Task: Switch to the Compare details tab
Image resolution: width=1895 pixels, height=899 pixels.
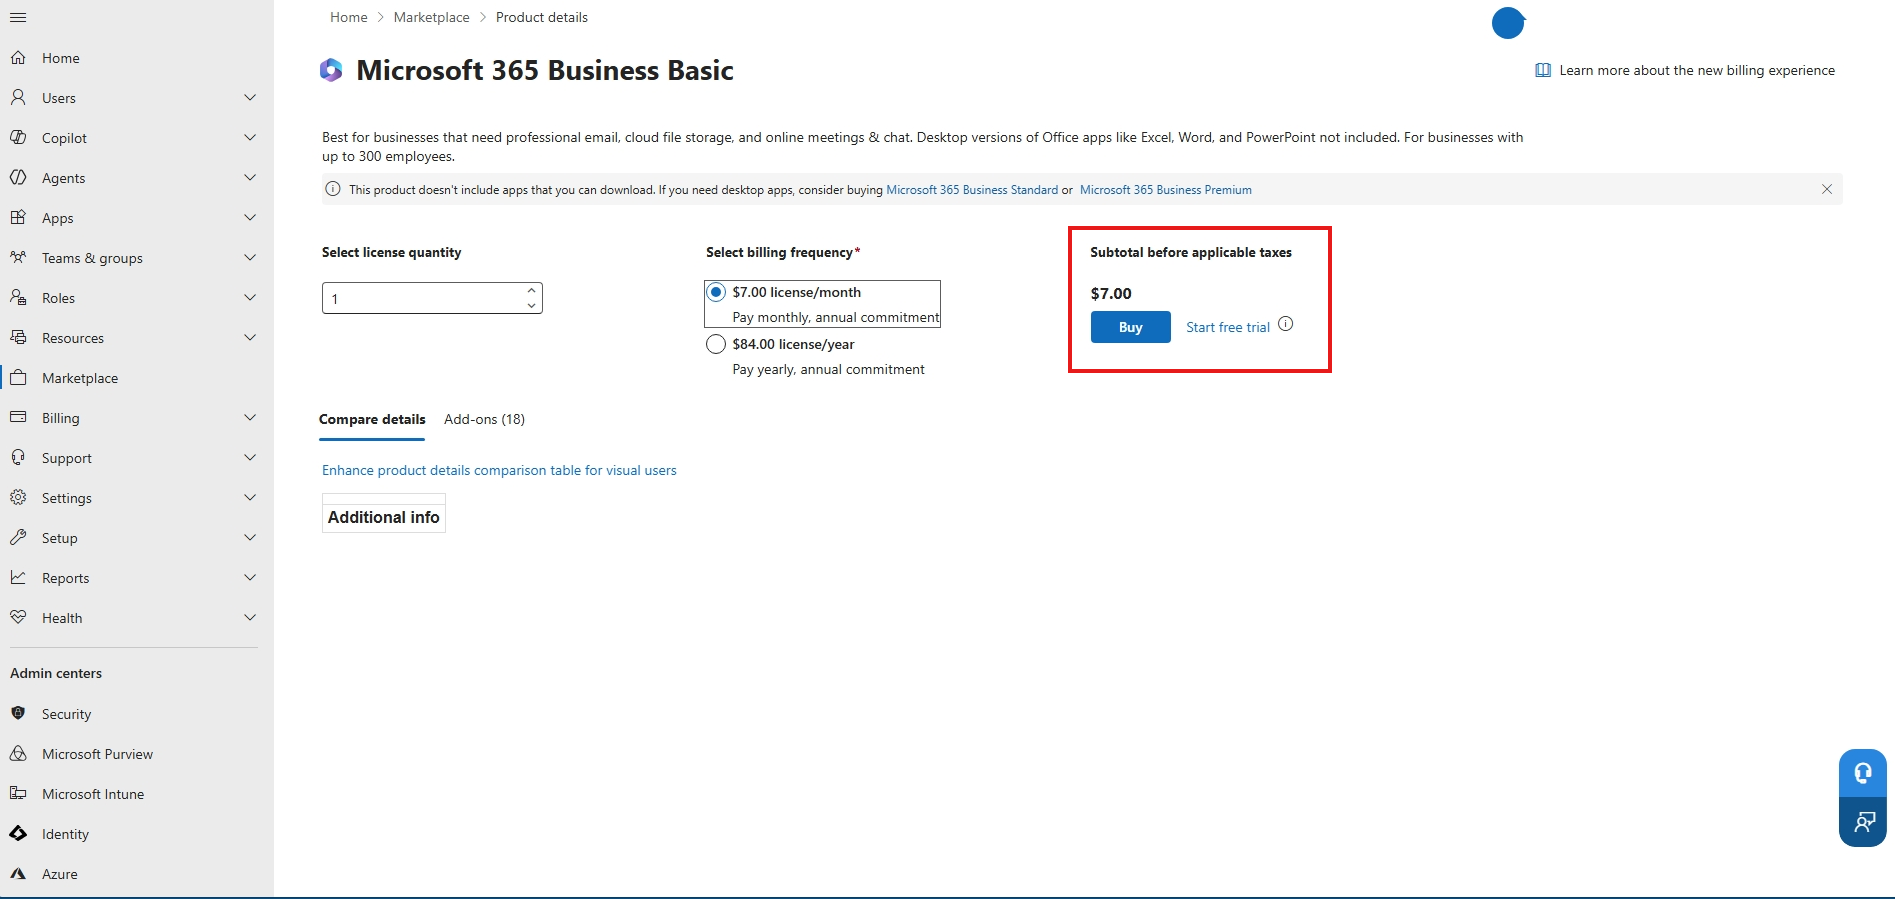Action: (372, 420)
